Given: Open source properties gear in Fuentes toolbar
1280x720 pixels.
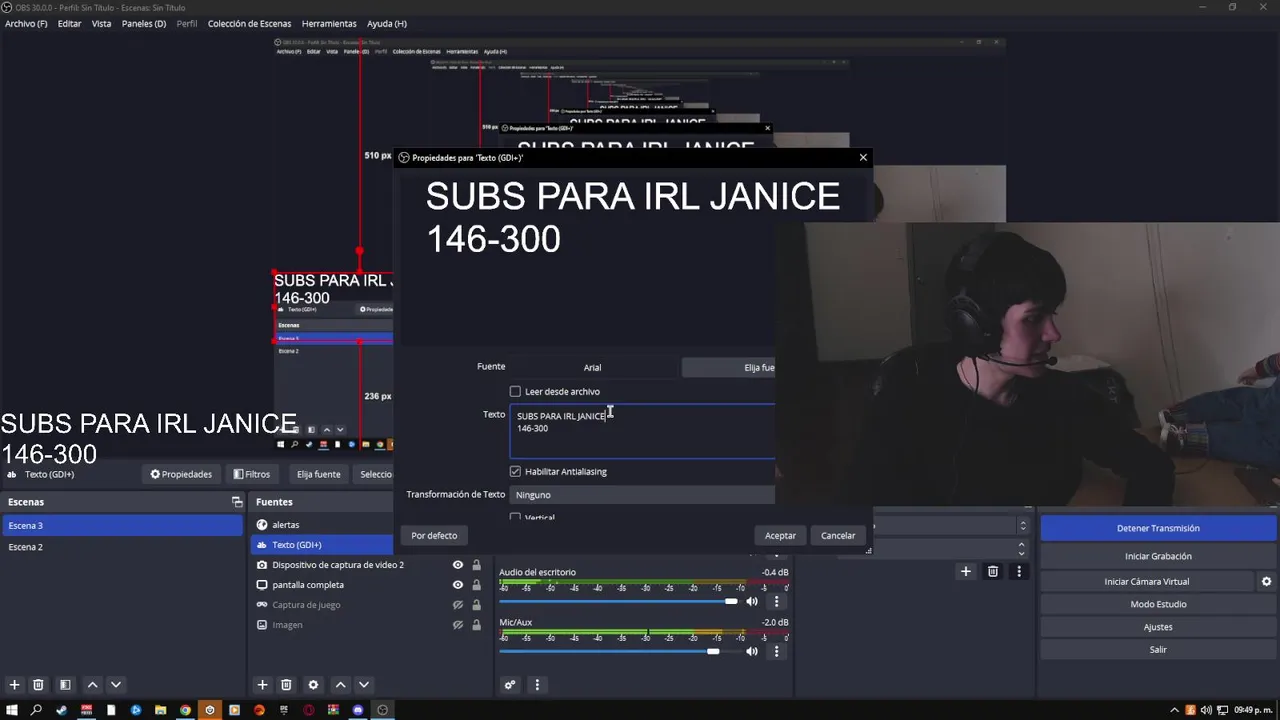Looking at the screenshot, I should 313,685.
